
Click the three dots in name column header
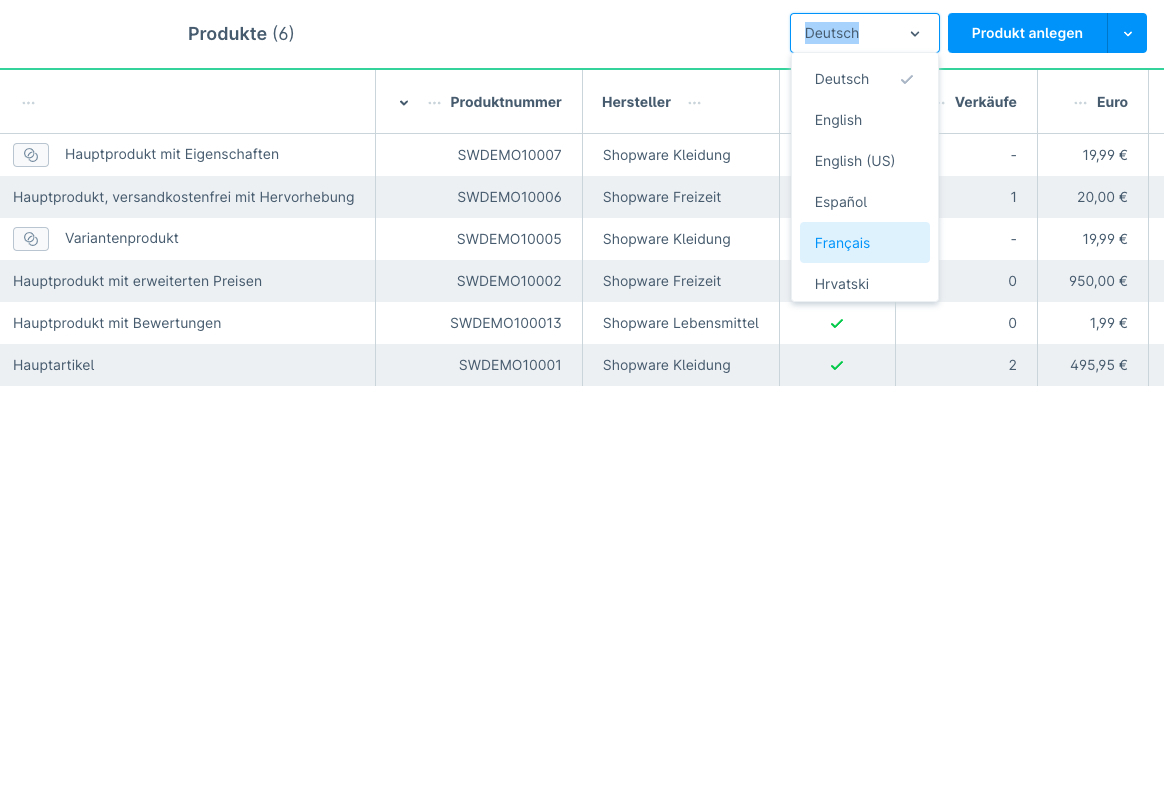tap(28, 103)
